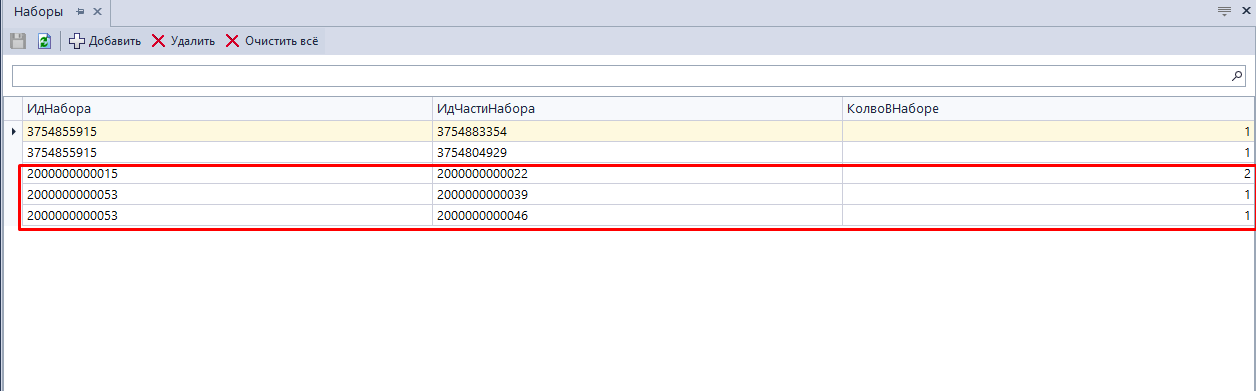This screenshot has width=1256, height=391.
Task: Select the current row indicator arrow
Action: tap(12, 131)
